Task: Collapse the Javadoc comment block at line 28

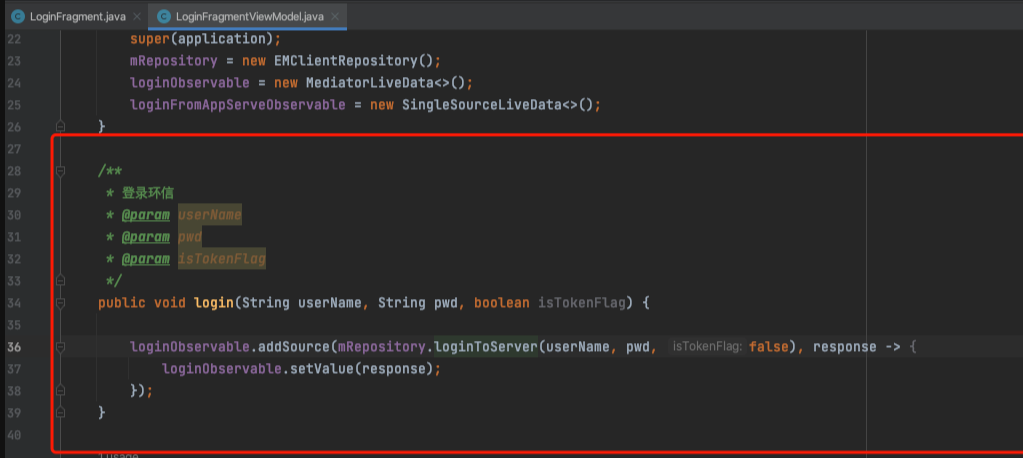Action: click(x=61, y=171)
